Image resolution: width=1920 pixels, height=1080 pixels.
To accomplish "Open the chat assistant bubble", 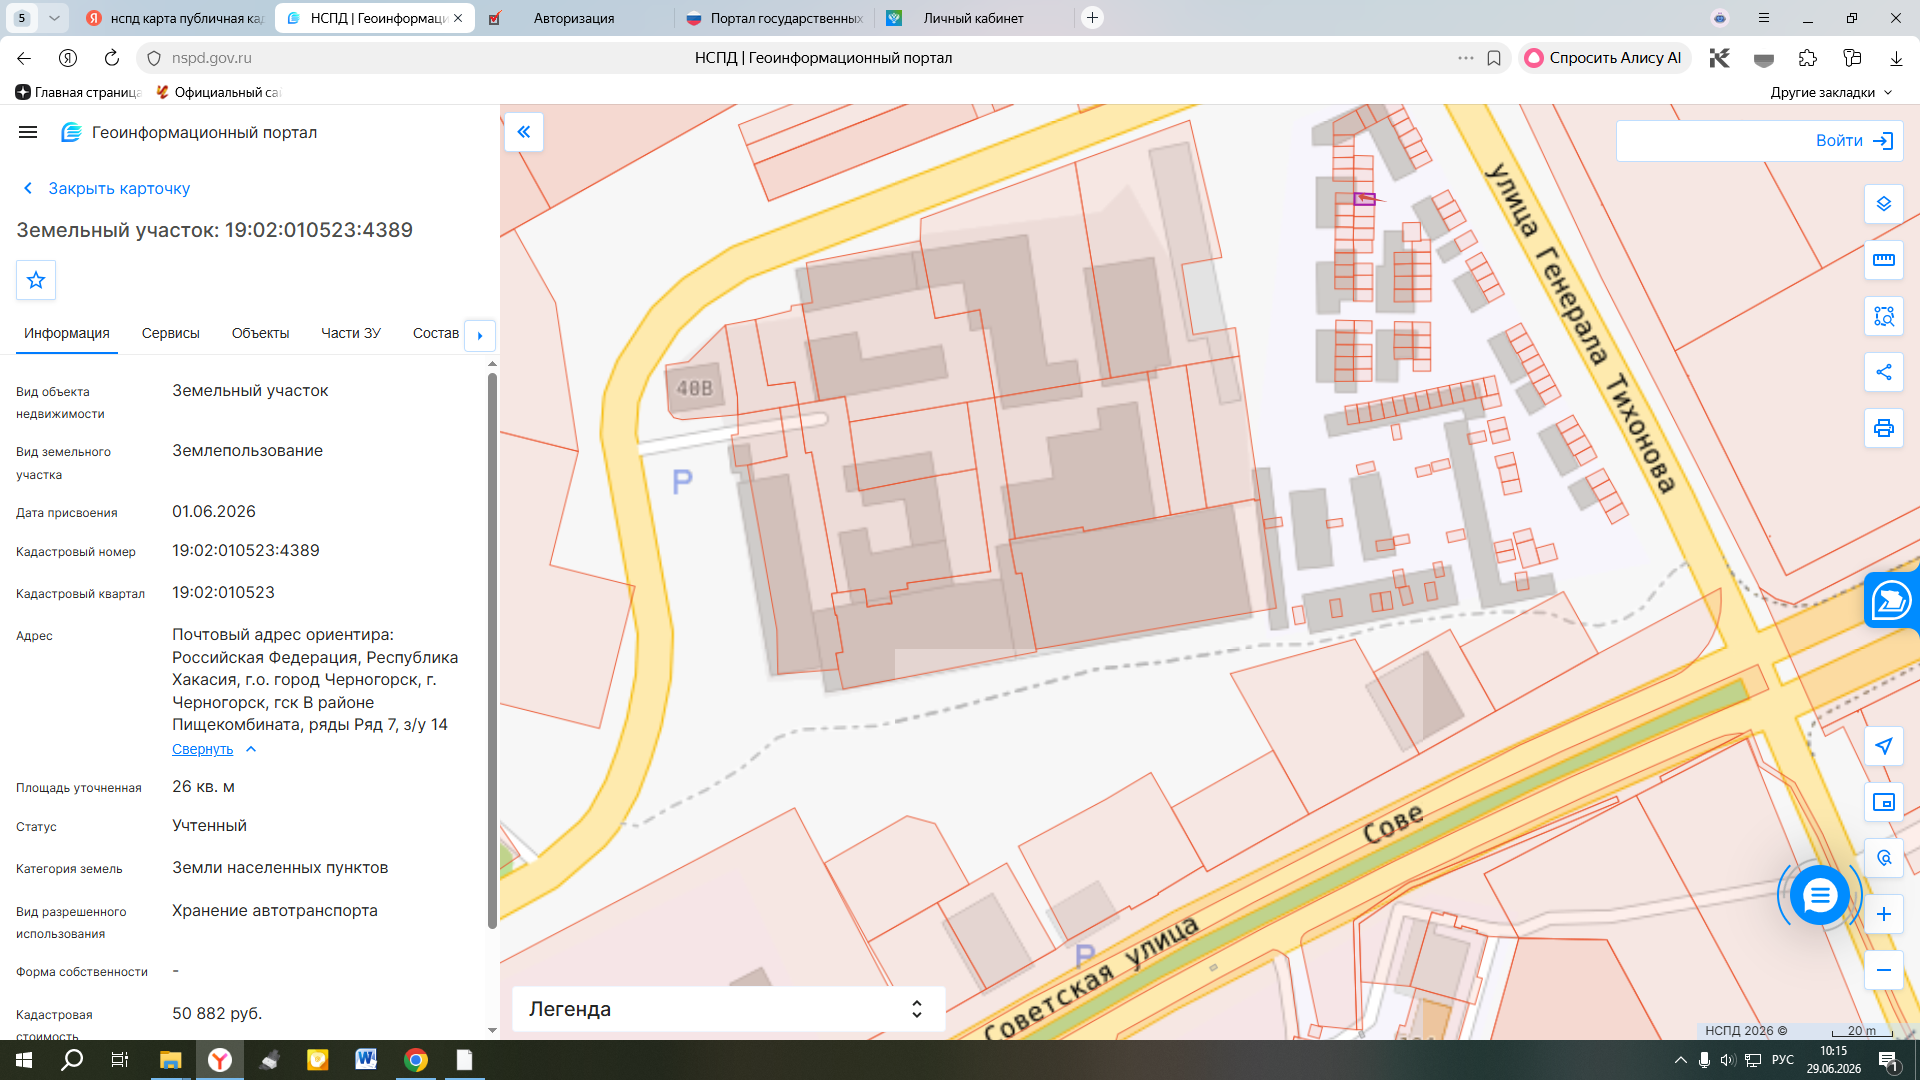I will [x=1820, y=895].
